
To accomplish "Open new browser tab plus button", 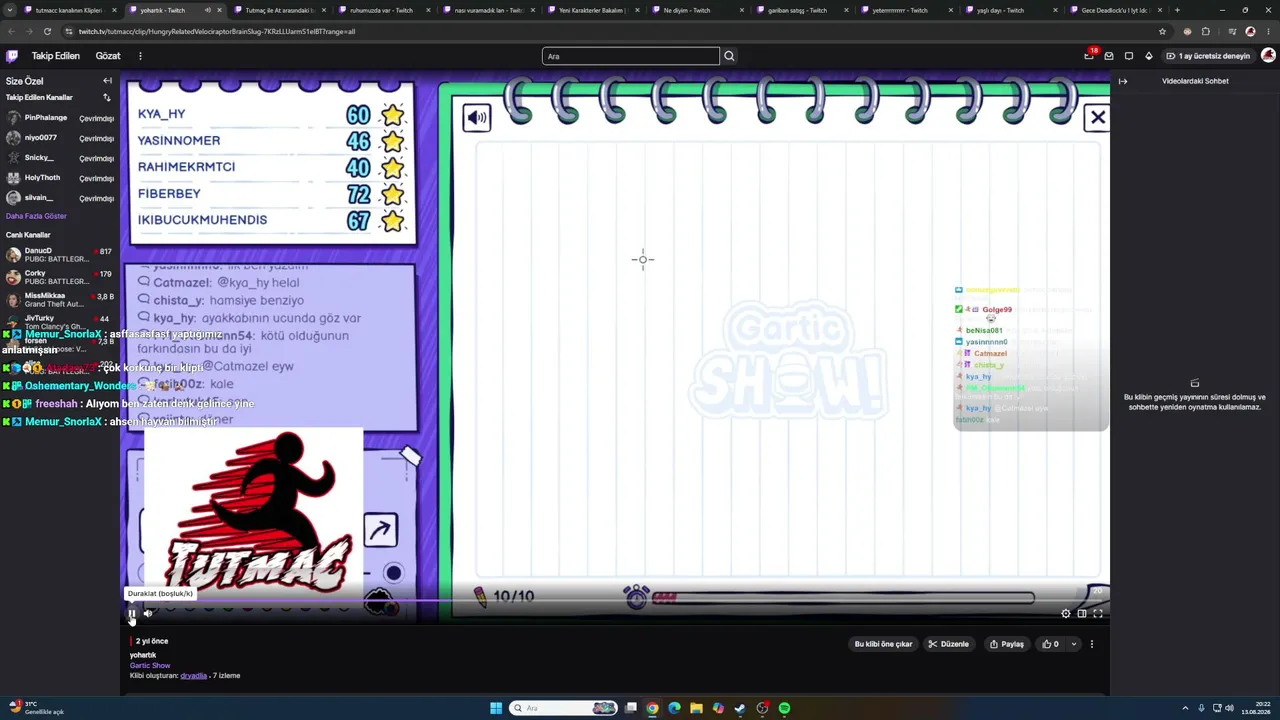I will [1177, 10].
